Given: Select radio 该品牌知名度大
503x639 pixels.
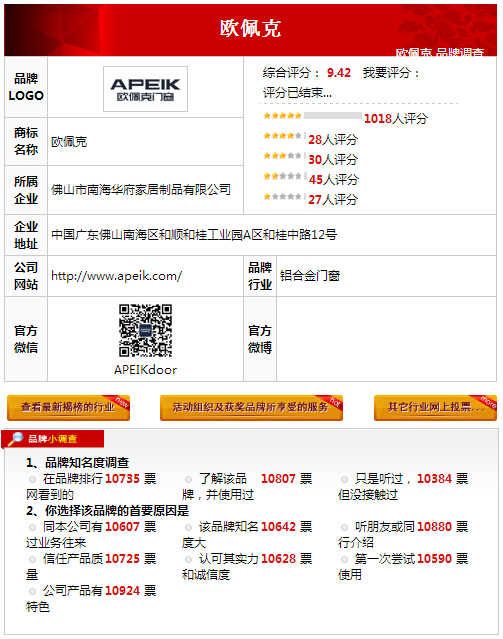Looking at the screenshot, I should 188,527.
